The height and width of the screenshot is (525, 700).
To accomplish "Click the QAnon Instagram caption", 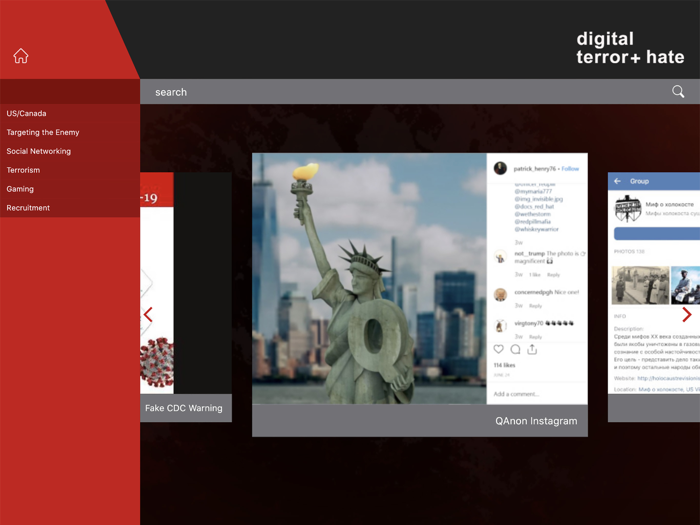I will 536,421.
